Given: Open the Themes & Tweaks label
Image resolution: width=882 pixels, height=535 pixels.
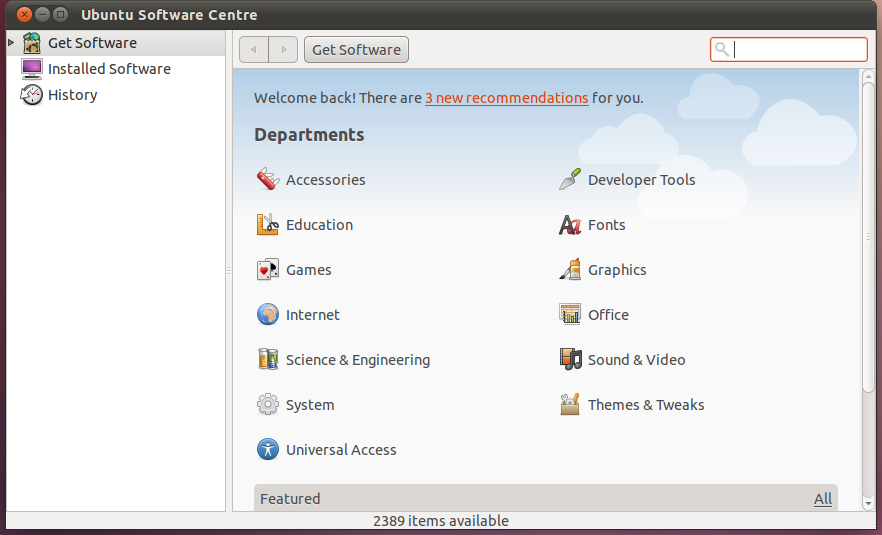Looking at the screenshot, I should pyautogui.click(x=646, y=404).
